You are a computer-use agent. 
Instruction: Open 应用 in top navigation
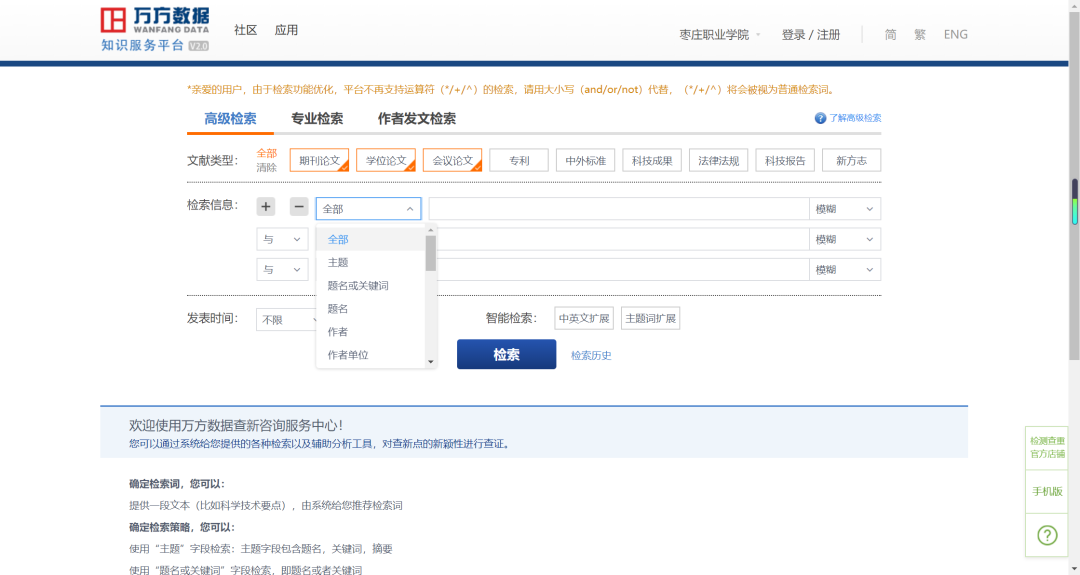286,30
